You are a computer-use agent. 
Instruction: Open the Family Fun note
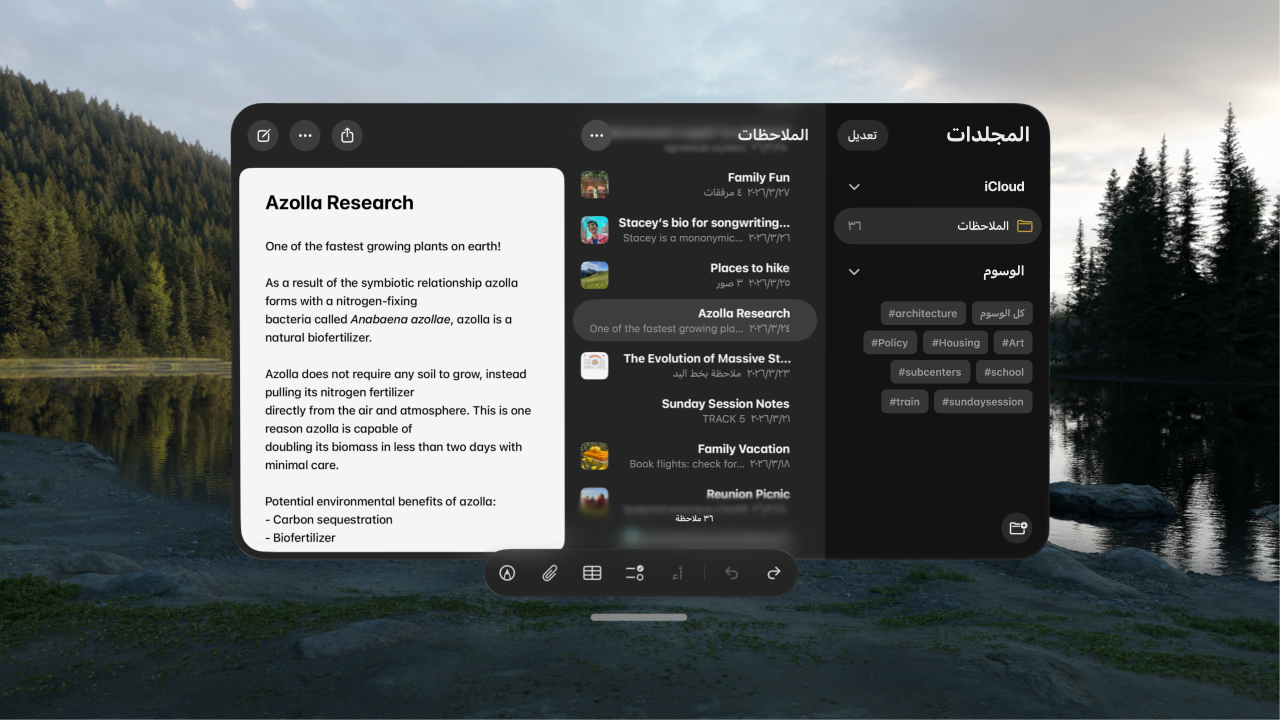pos(695,185)
